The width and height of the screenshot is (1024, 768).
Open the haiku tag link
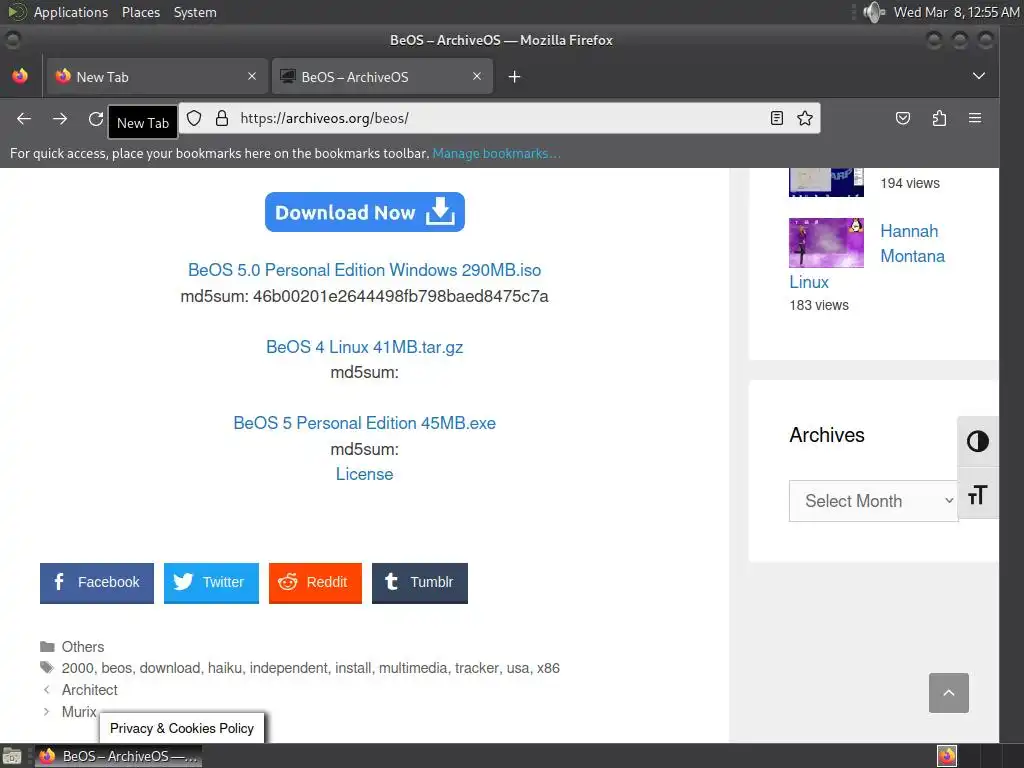pos(224,668)
